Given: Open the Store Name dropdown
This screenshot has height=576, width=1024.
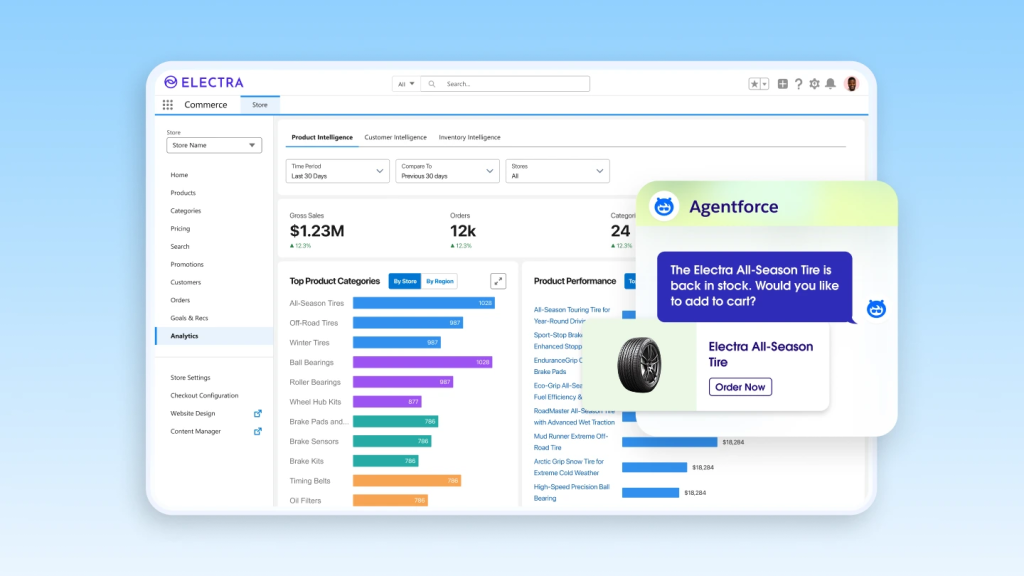Looking at the screenshot, I should click(214, 145).
